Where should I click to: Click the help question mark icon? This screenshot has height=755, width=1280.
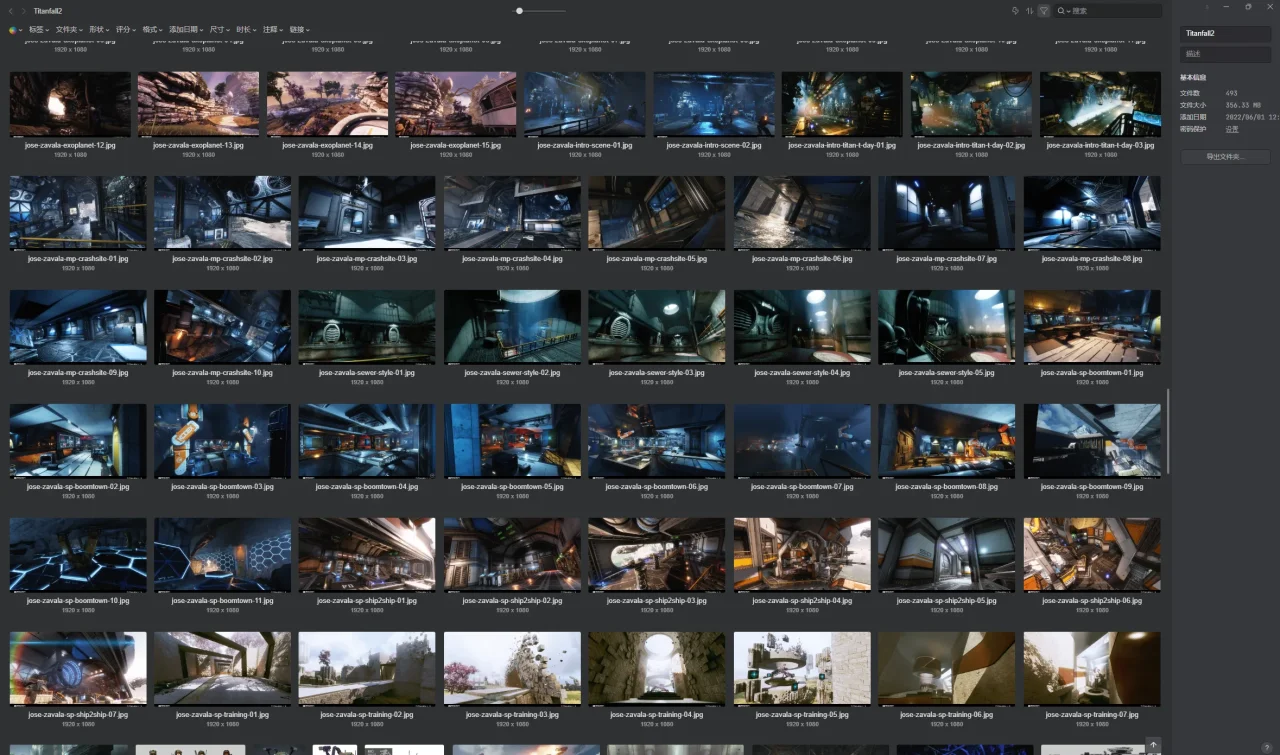tap(1266, 747)
